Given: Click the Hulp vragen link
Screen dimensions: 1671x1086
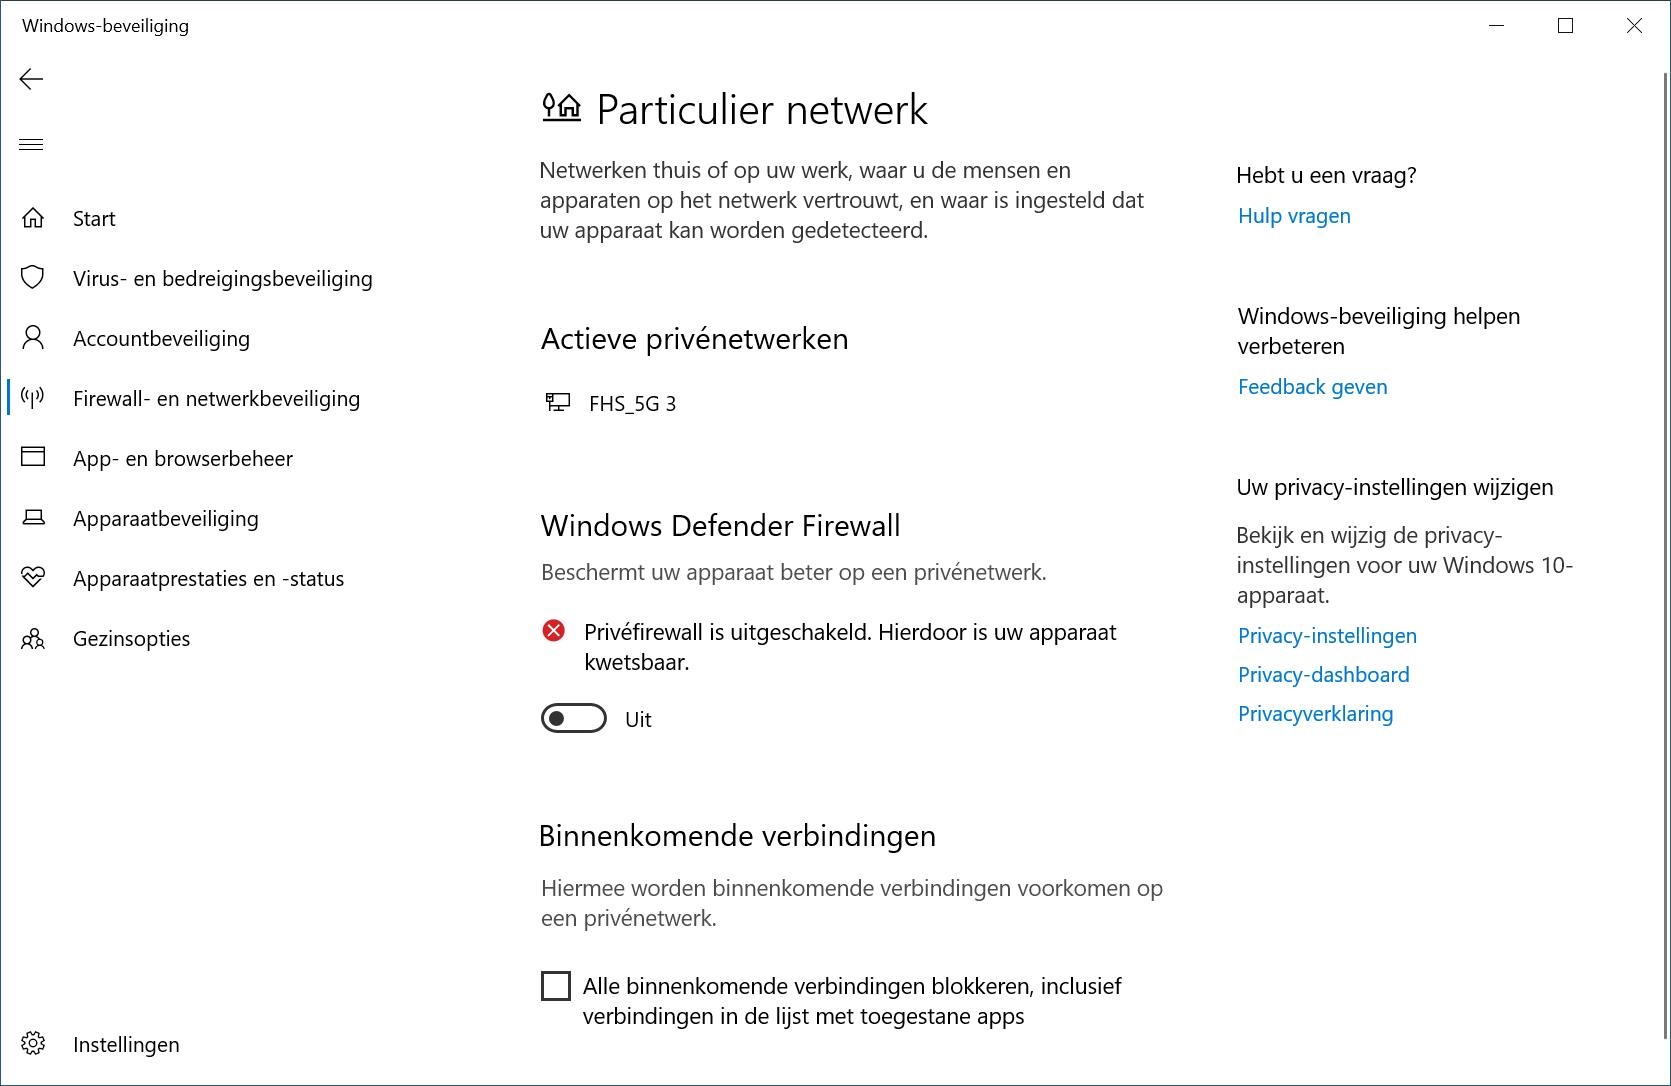Looking at the screenshot, I should [x=1294, y=216].
